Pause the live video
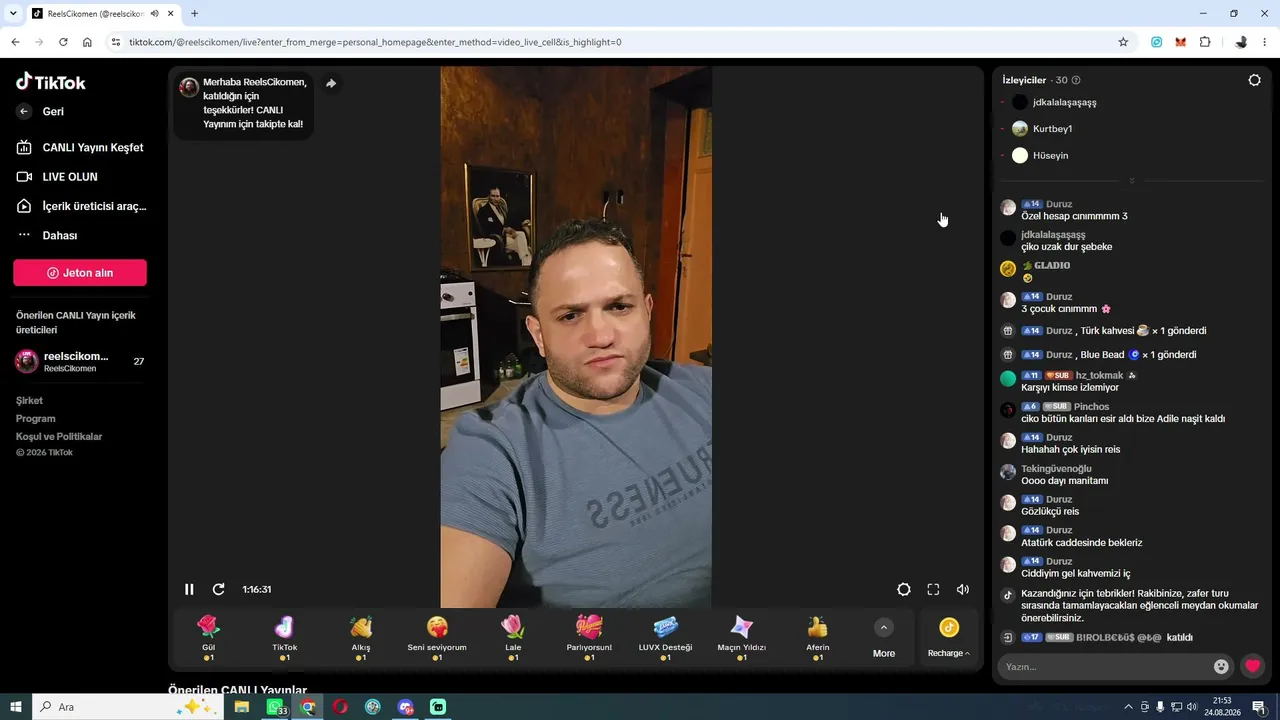The image size is (1280, 720). pos(189,589)
